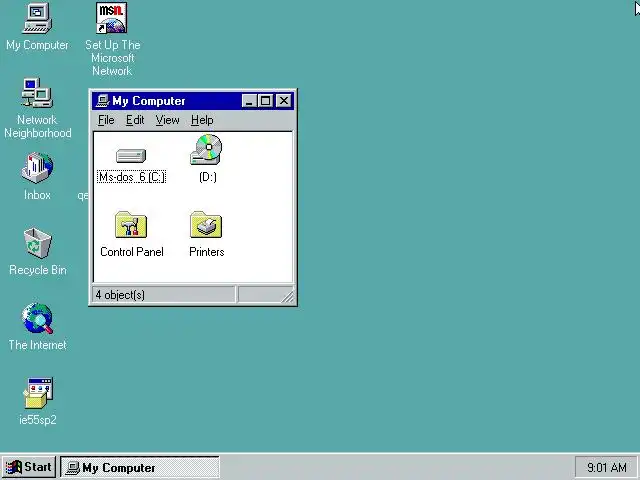Screen dimensions: 640x480
Task: Open the View menu
Action: (167, 120)
